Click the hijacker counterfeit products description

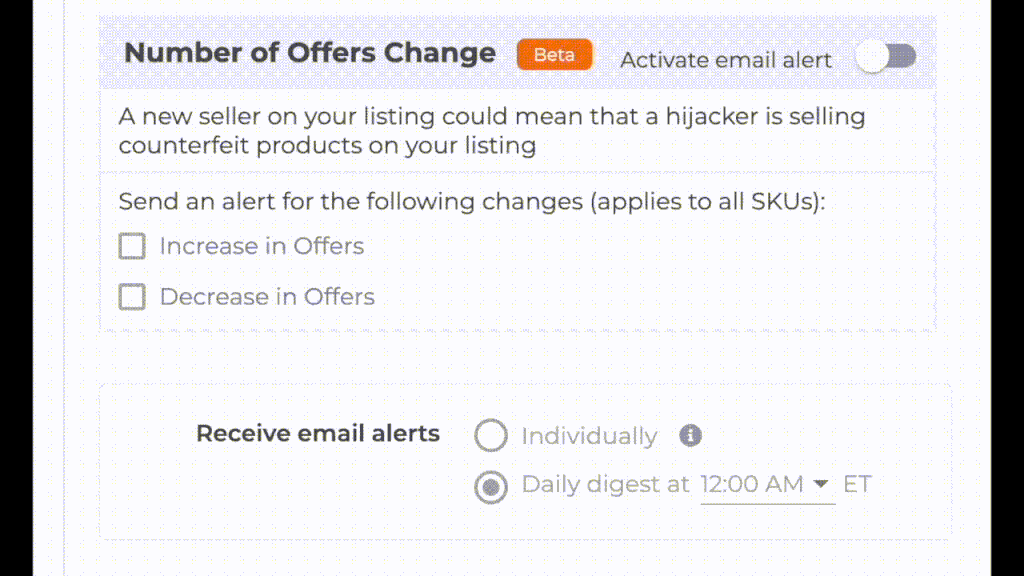[491, 131]
